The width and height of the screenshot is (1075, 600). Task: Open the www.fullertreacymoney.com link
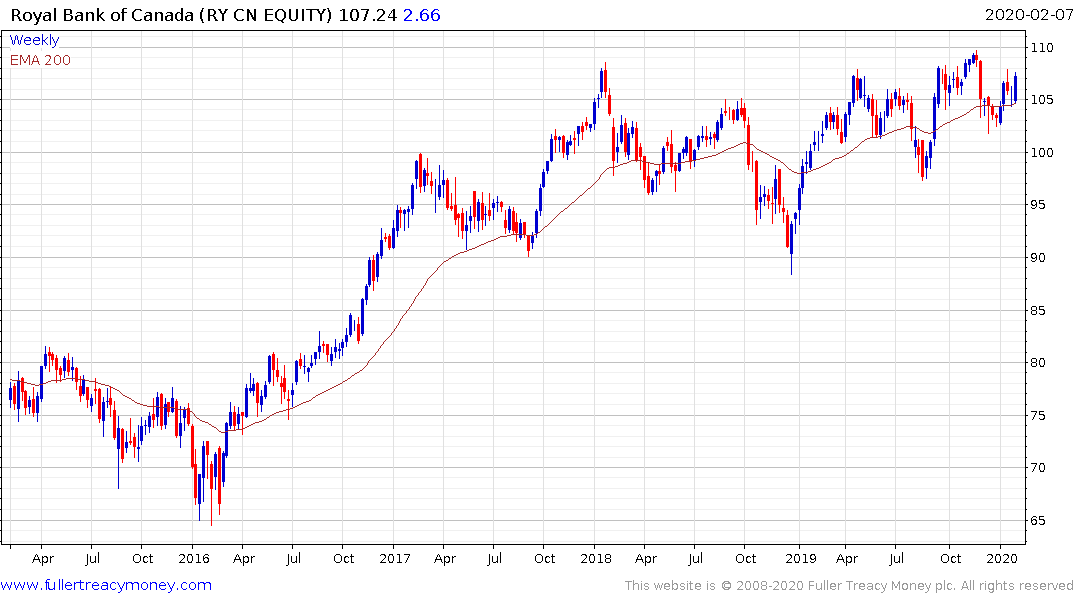(106, 585)
